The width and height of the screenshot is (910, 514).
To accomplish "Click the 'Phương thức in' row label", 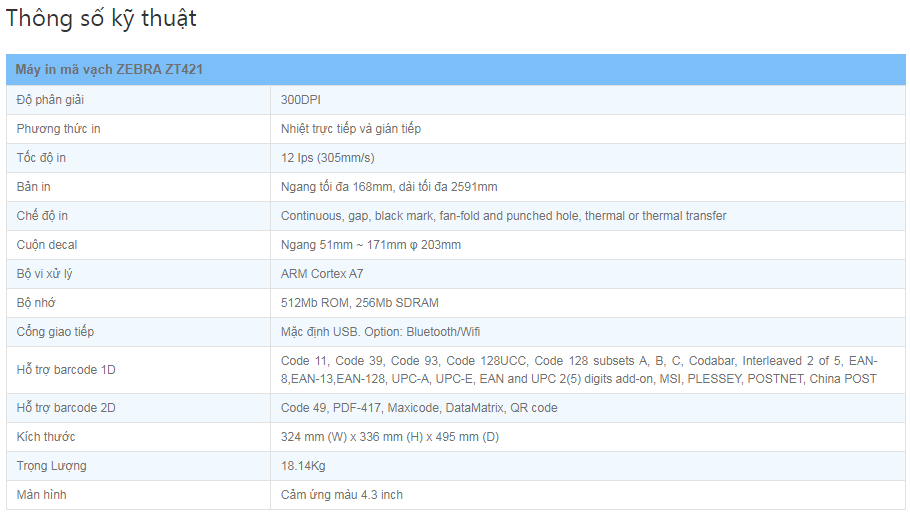I will pyautogui.click(x=59, y=129).
